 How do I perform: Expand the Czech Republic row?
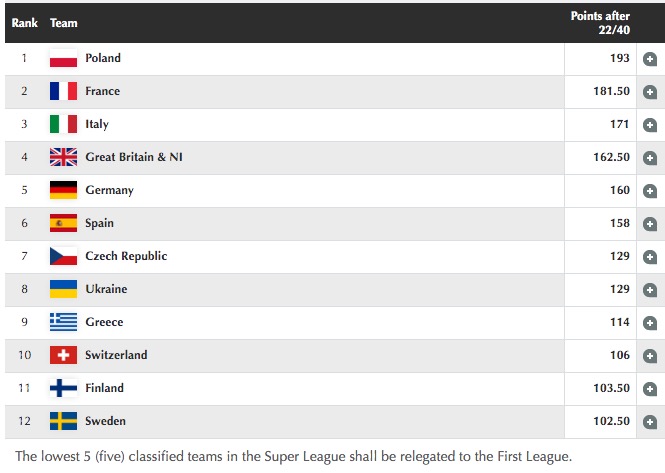click(x=650, y=257)
